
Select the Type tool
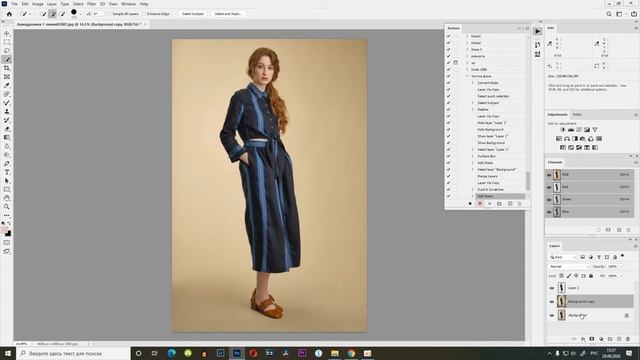tap(7, 172)
